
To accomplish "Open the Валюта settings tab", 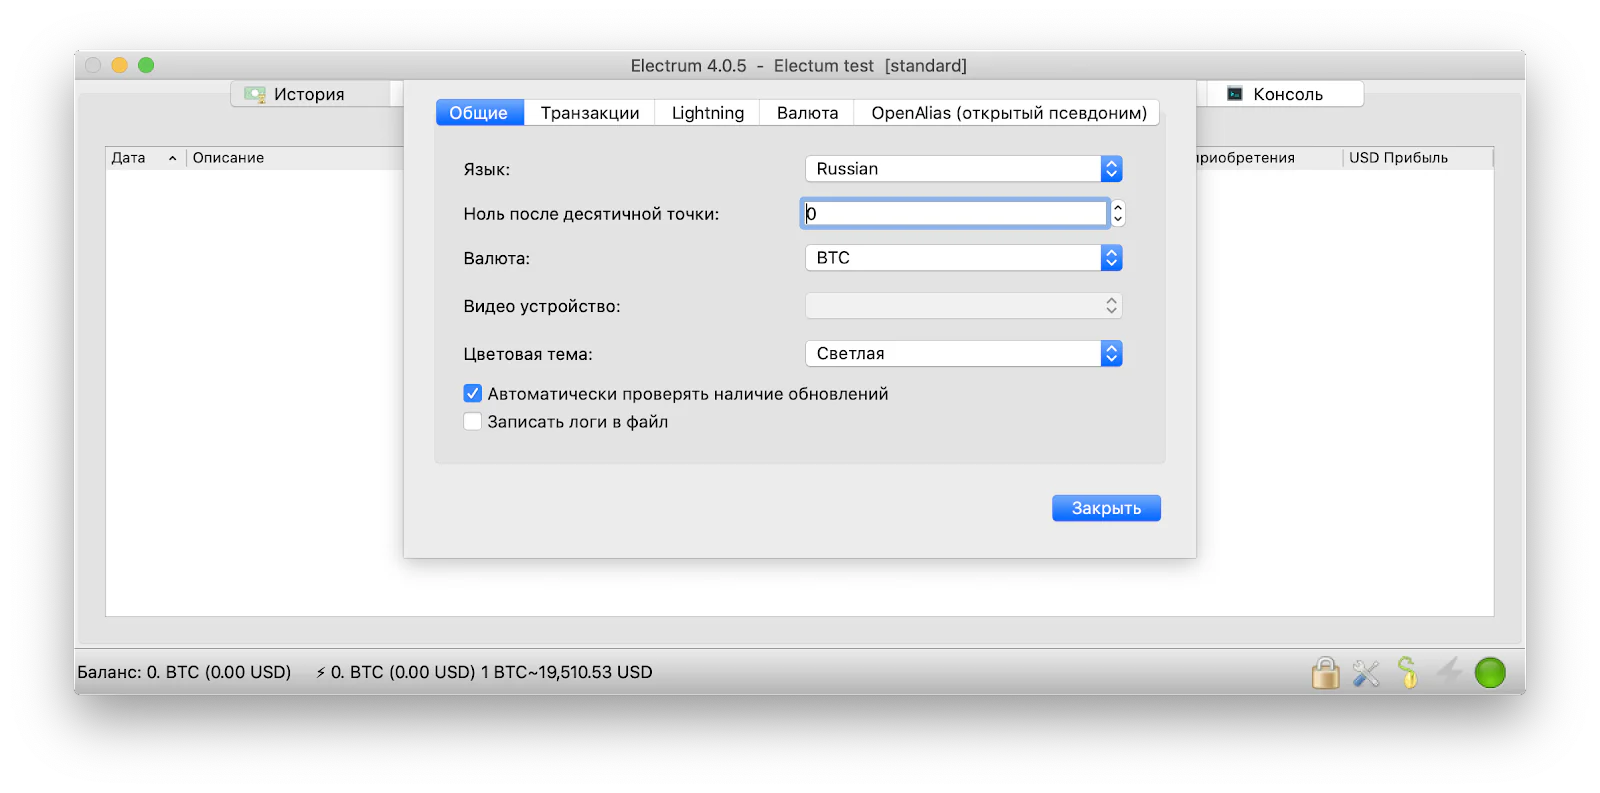I will [808, 113].
